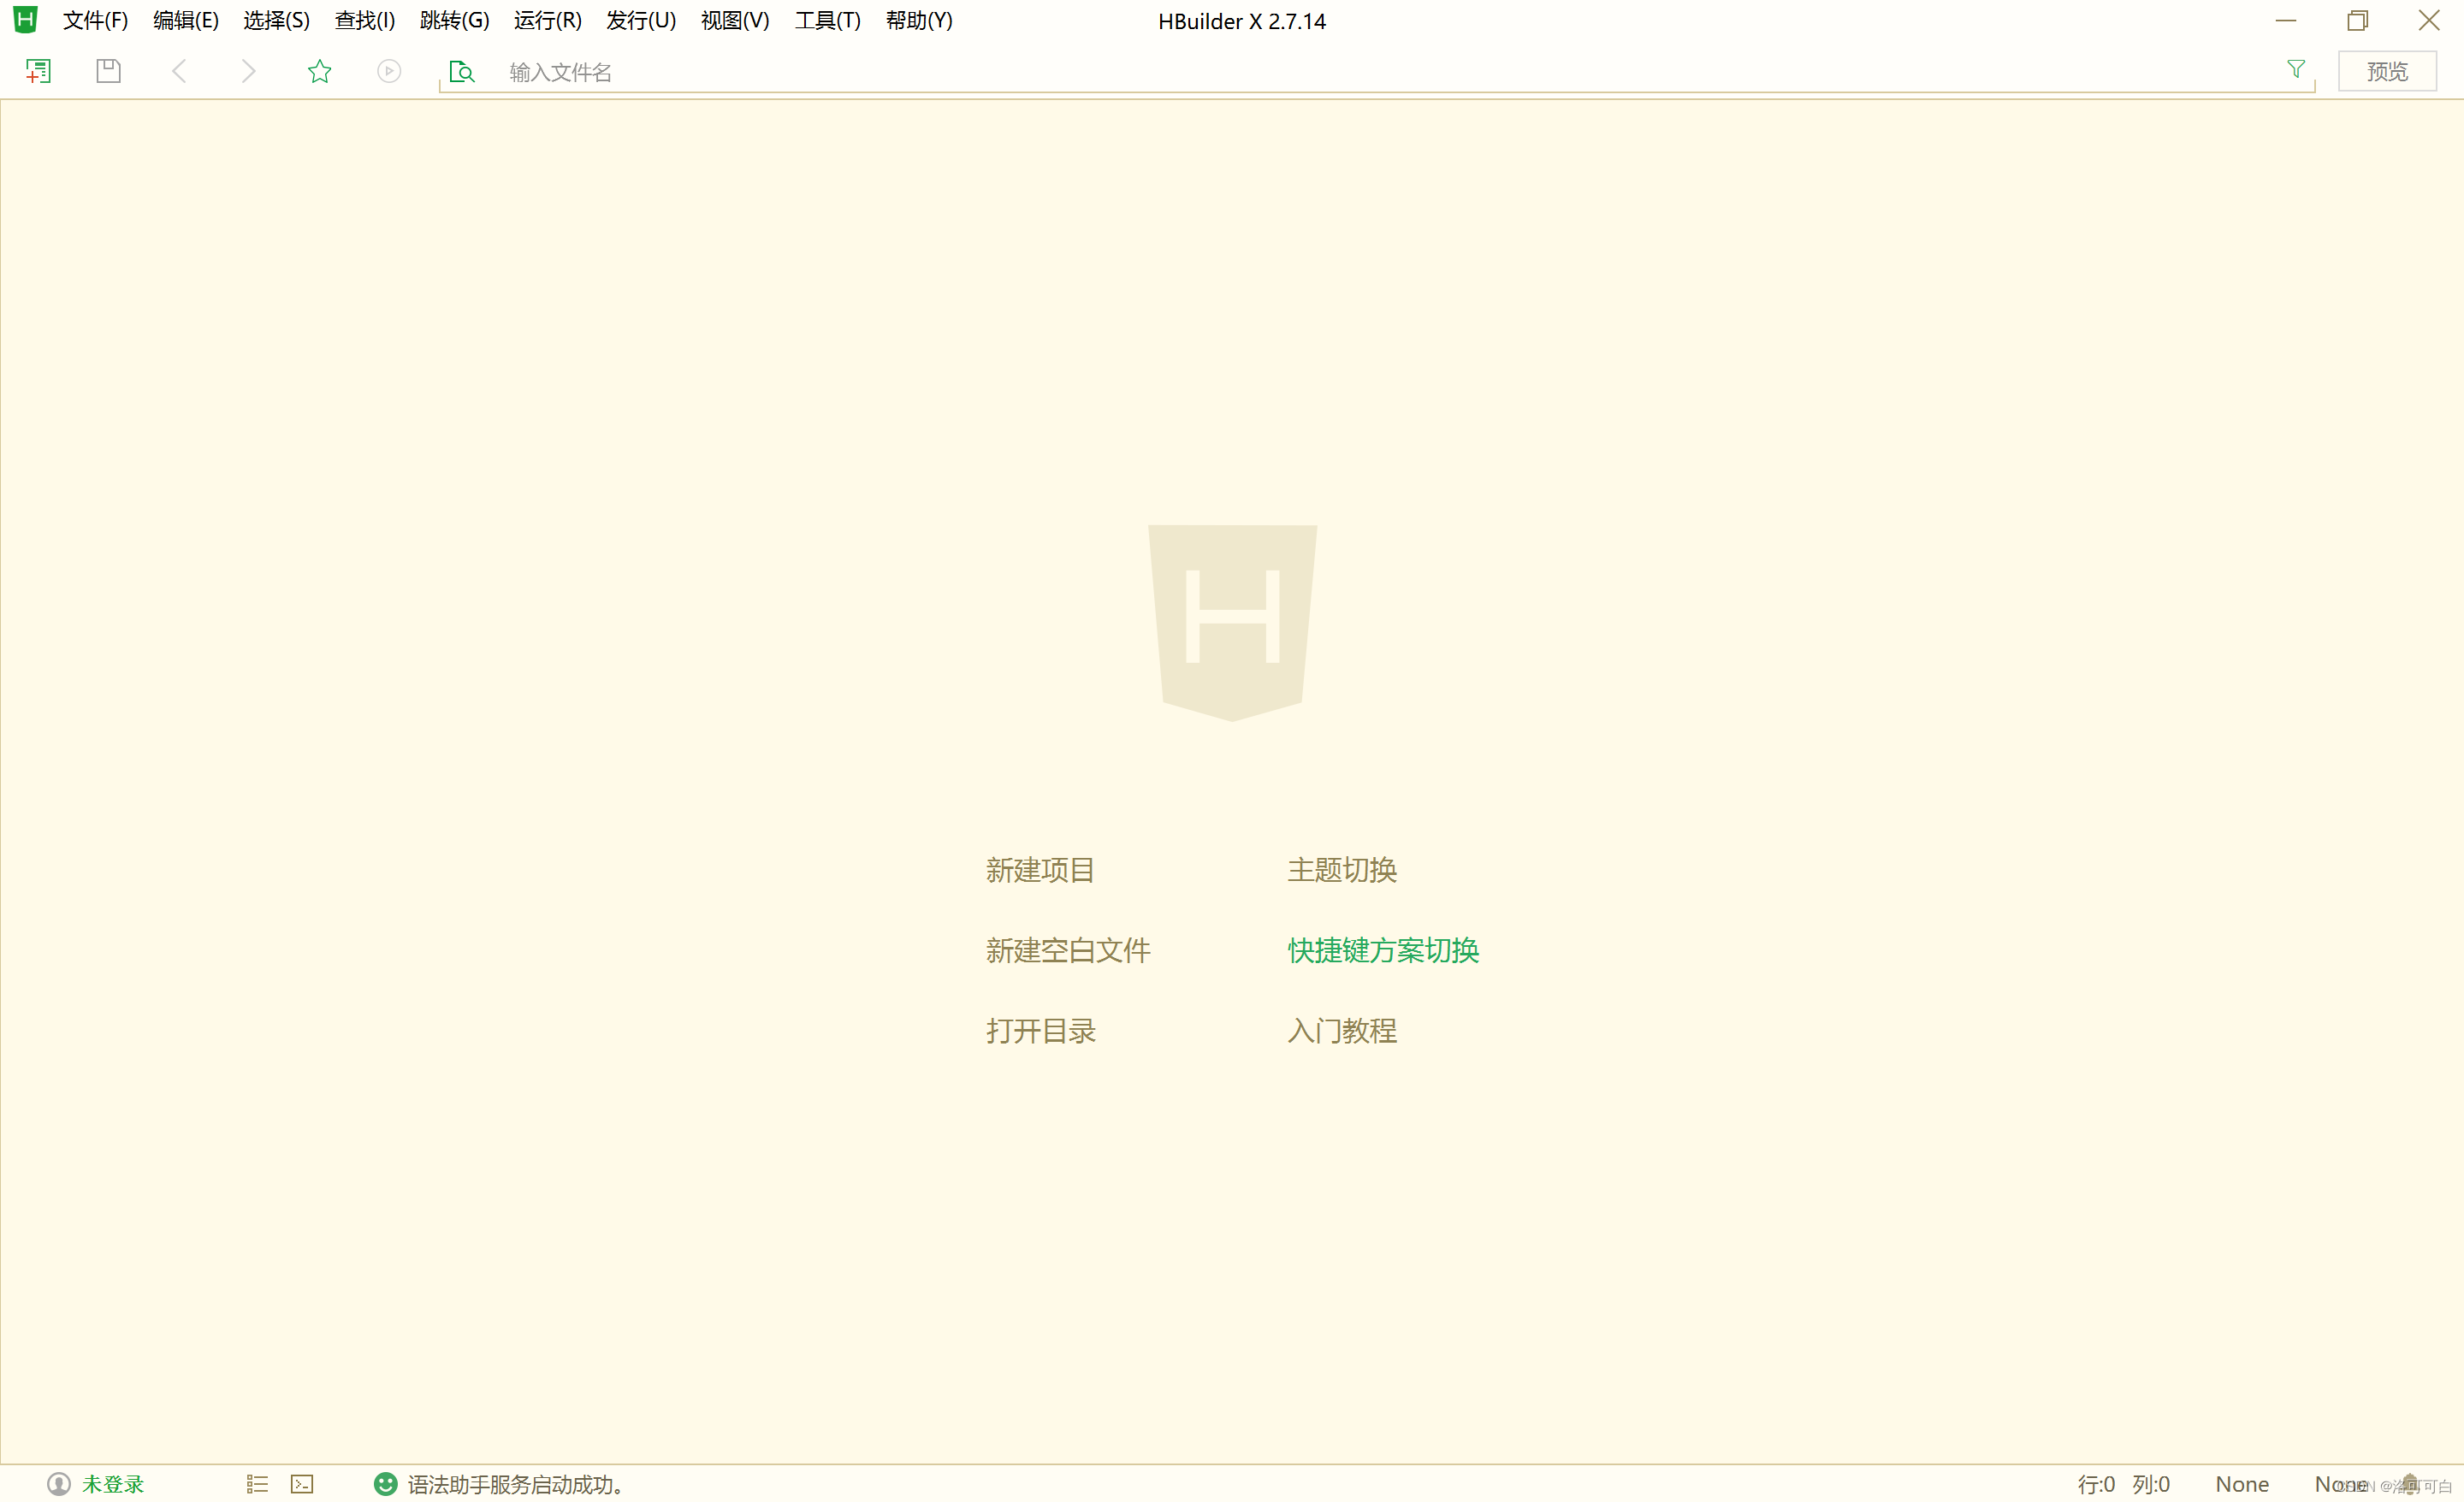This screenshot has height=1502, width=2464.
Task: Create a new file using the toolbar icon
Action: click(x=38, y=70)
